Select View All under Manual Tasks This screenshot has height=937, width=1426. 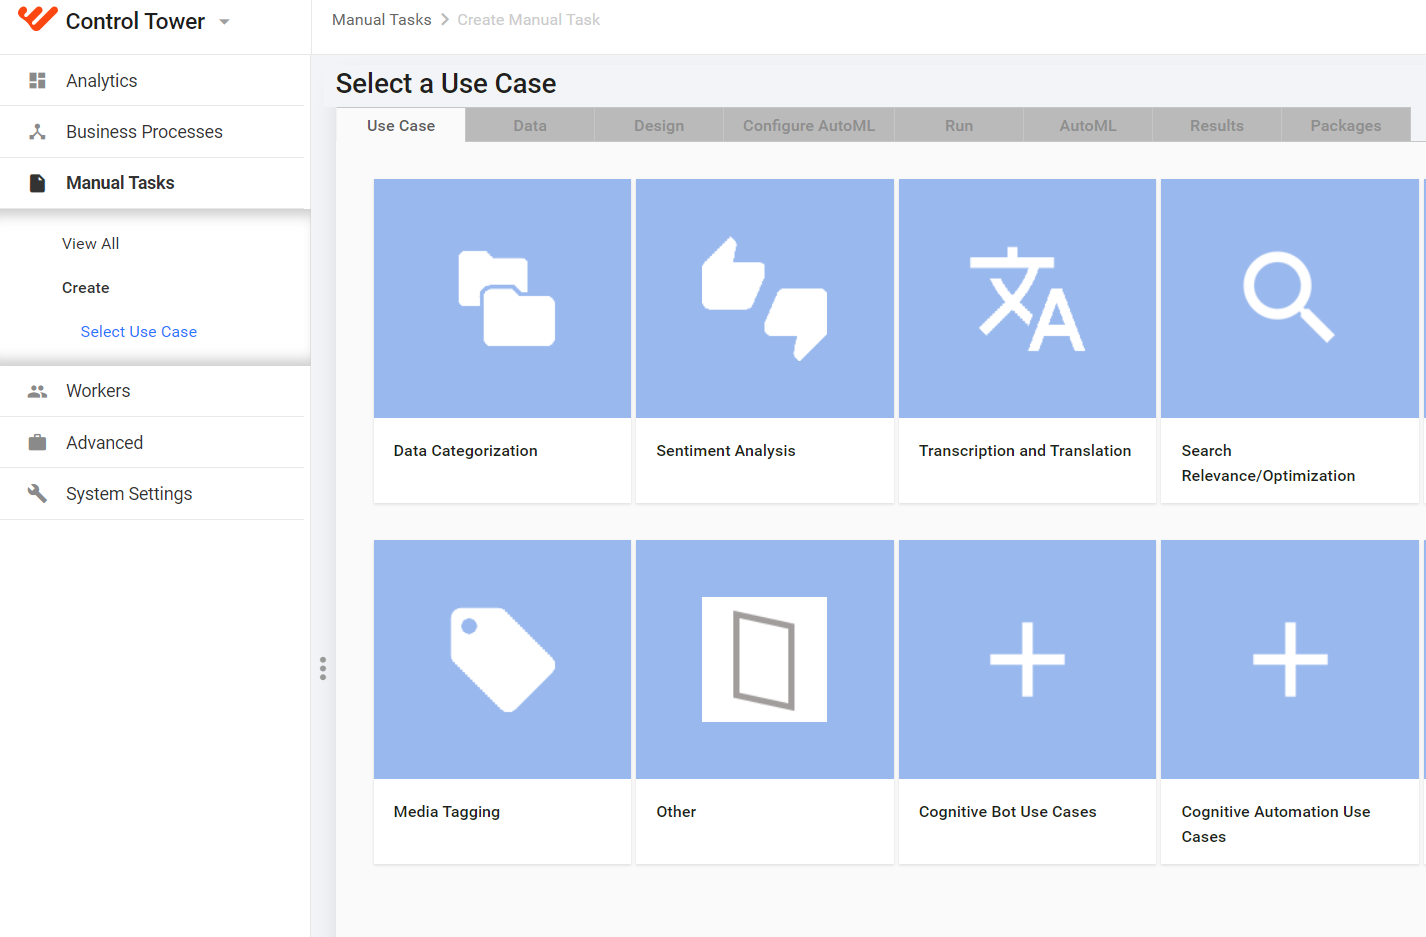coord(90,244)
